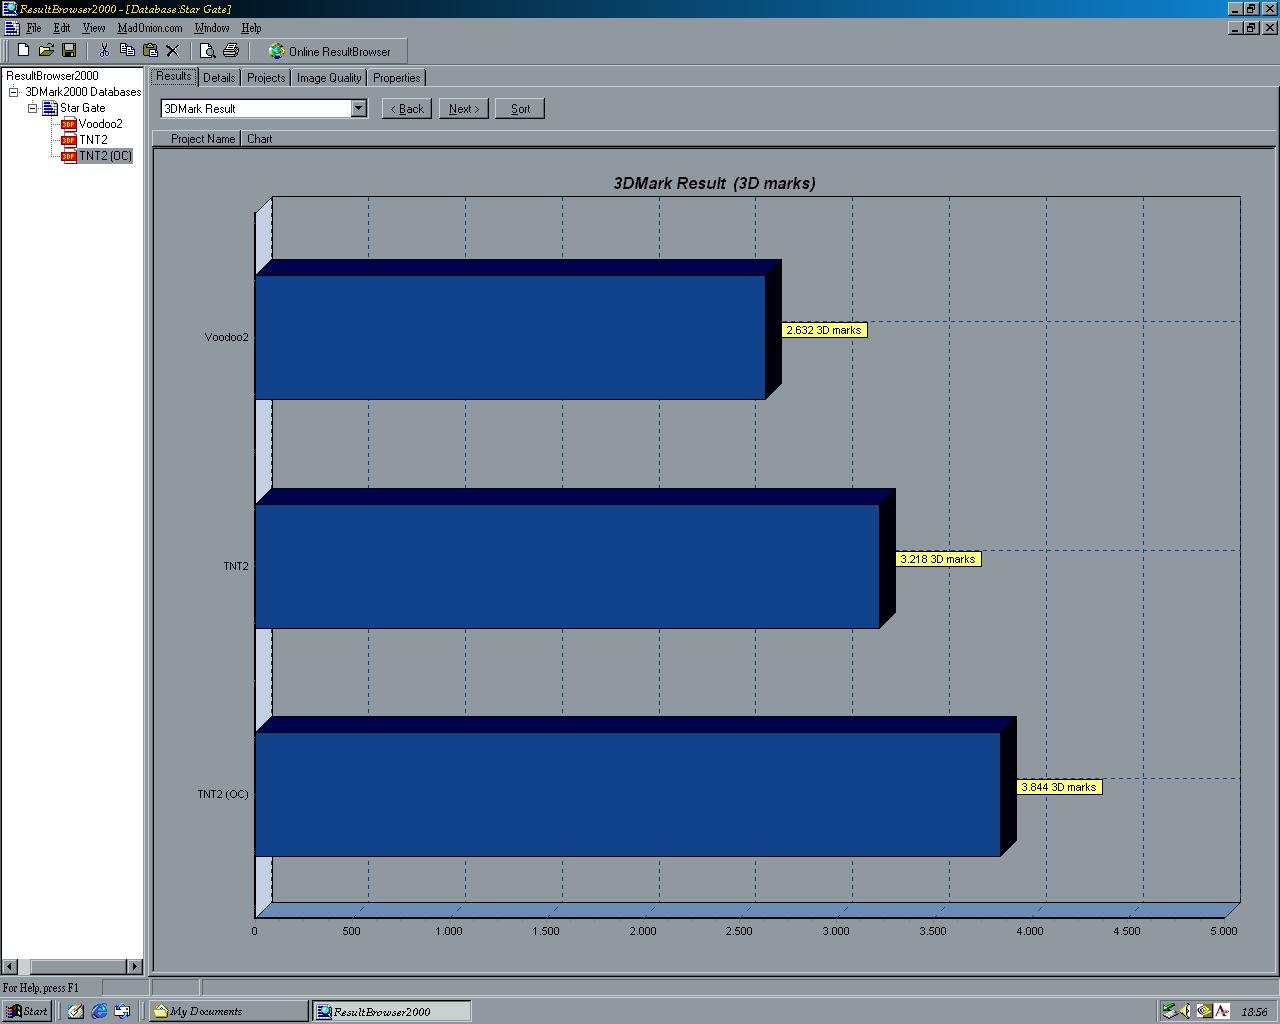Open the 3DMark Result dropdown arrow

(359, 108)
